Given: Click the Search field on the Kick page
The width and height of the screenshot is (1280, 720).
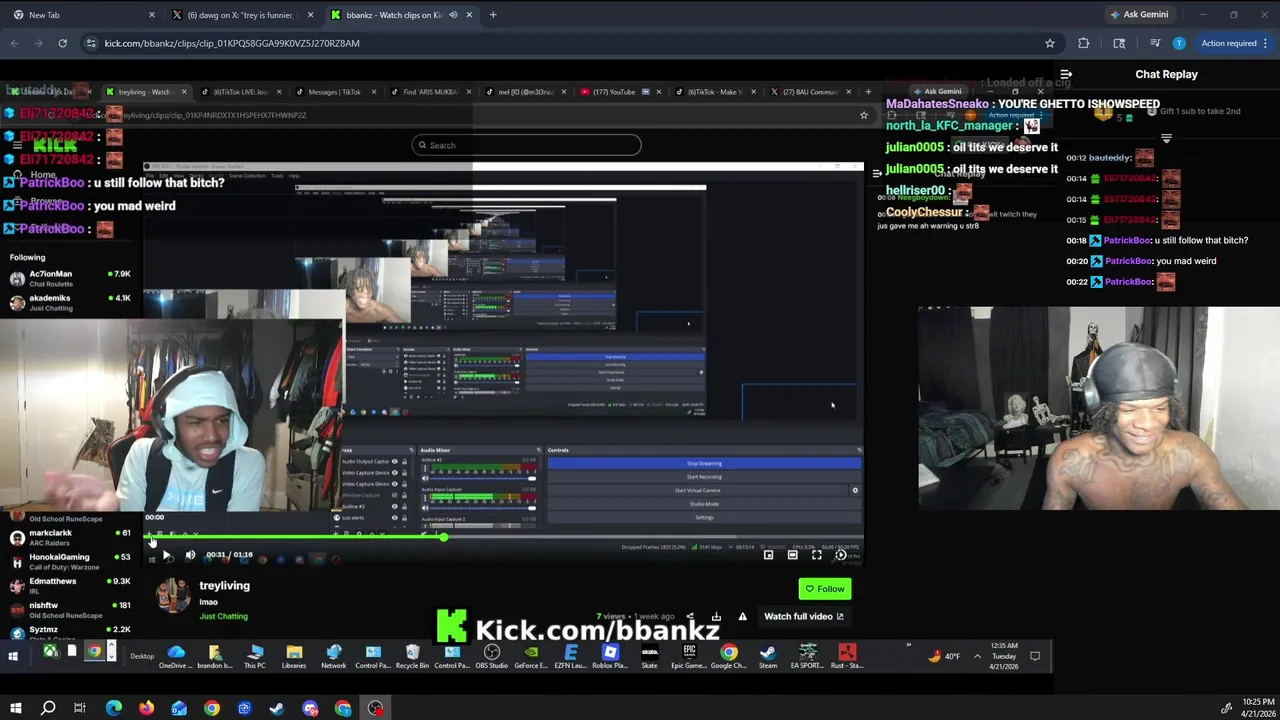Looking at the screenshot, I should (x=526, y=145).
